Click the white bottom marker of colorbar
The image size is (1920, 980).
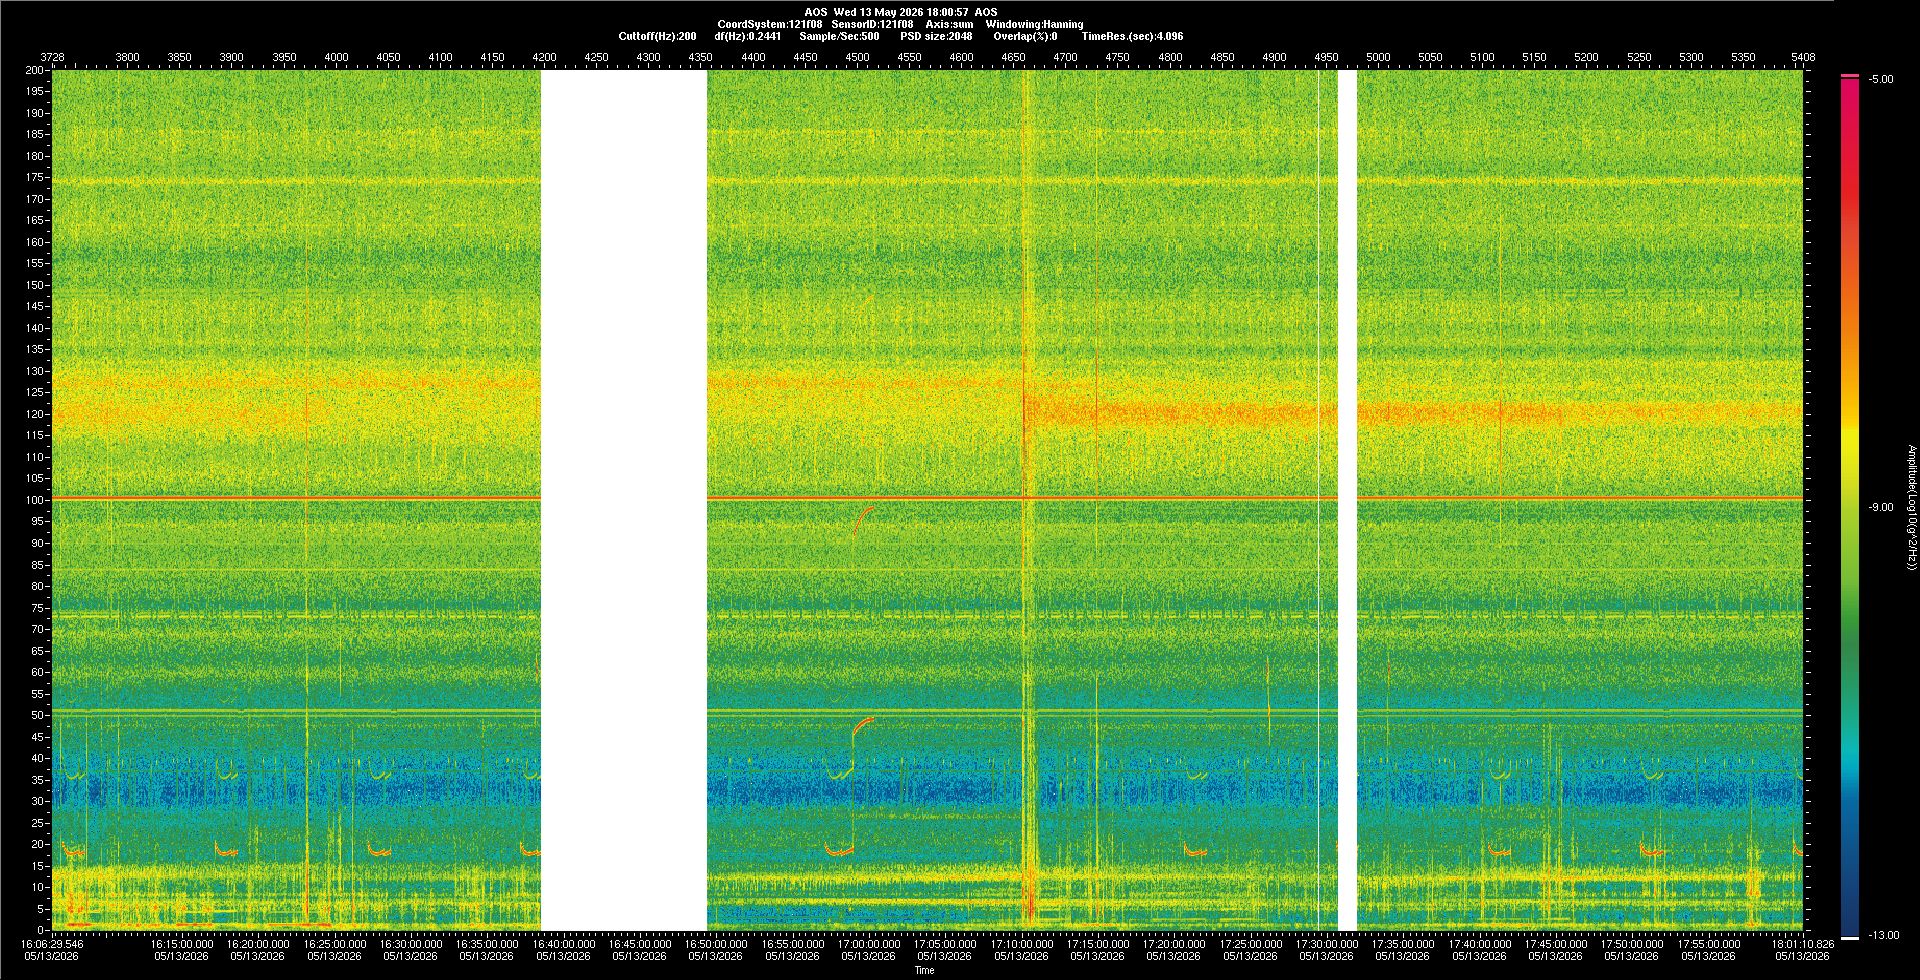[1850, 938]
